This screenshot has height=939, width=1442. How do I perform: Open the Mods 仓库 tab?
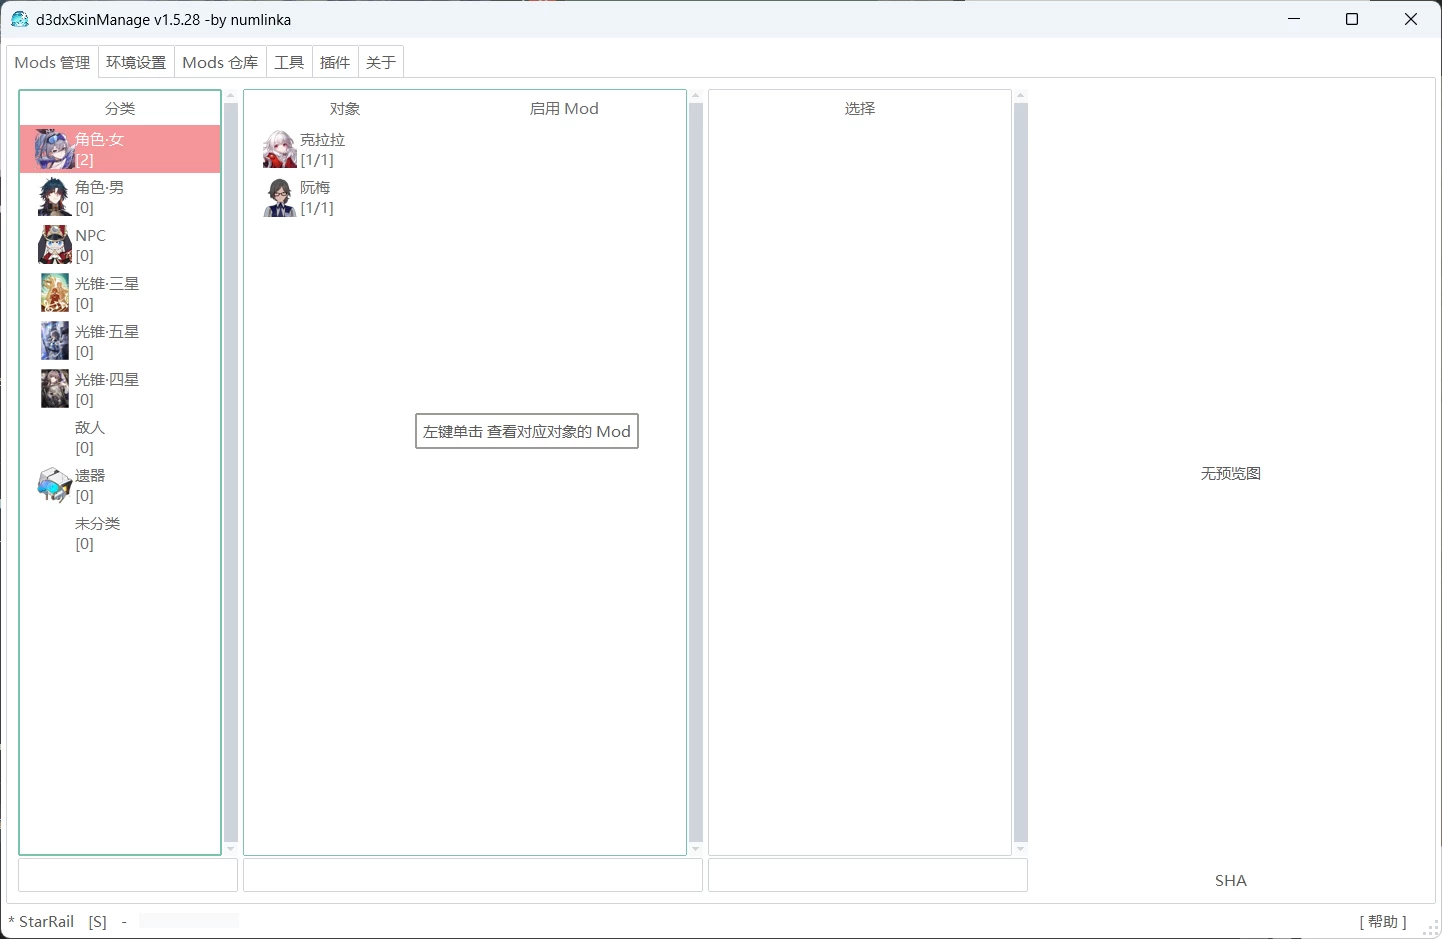coord(220,62)
